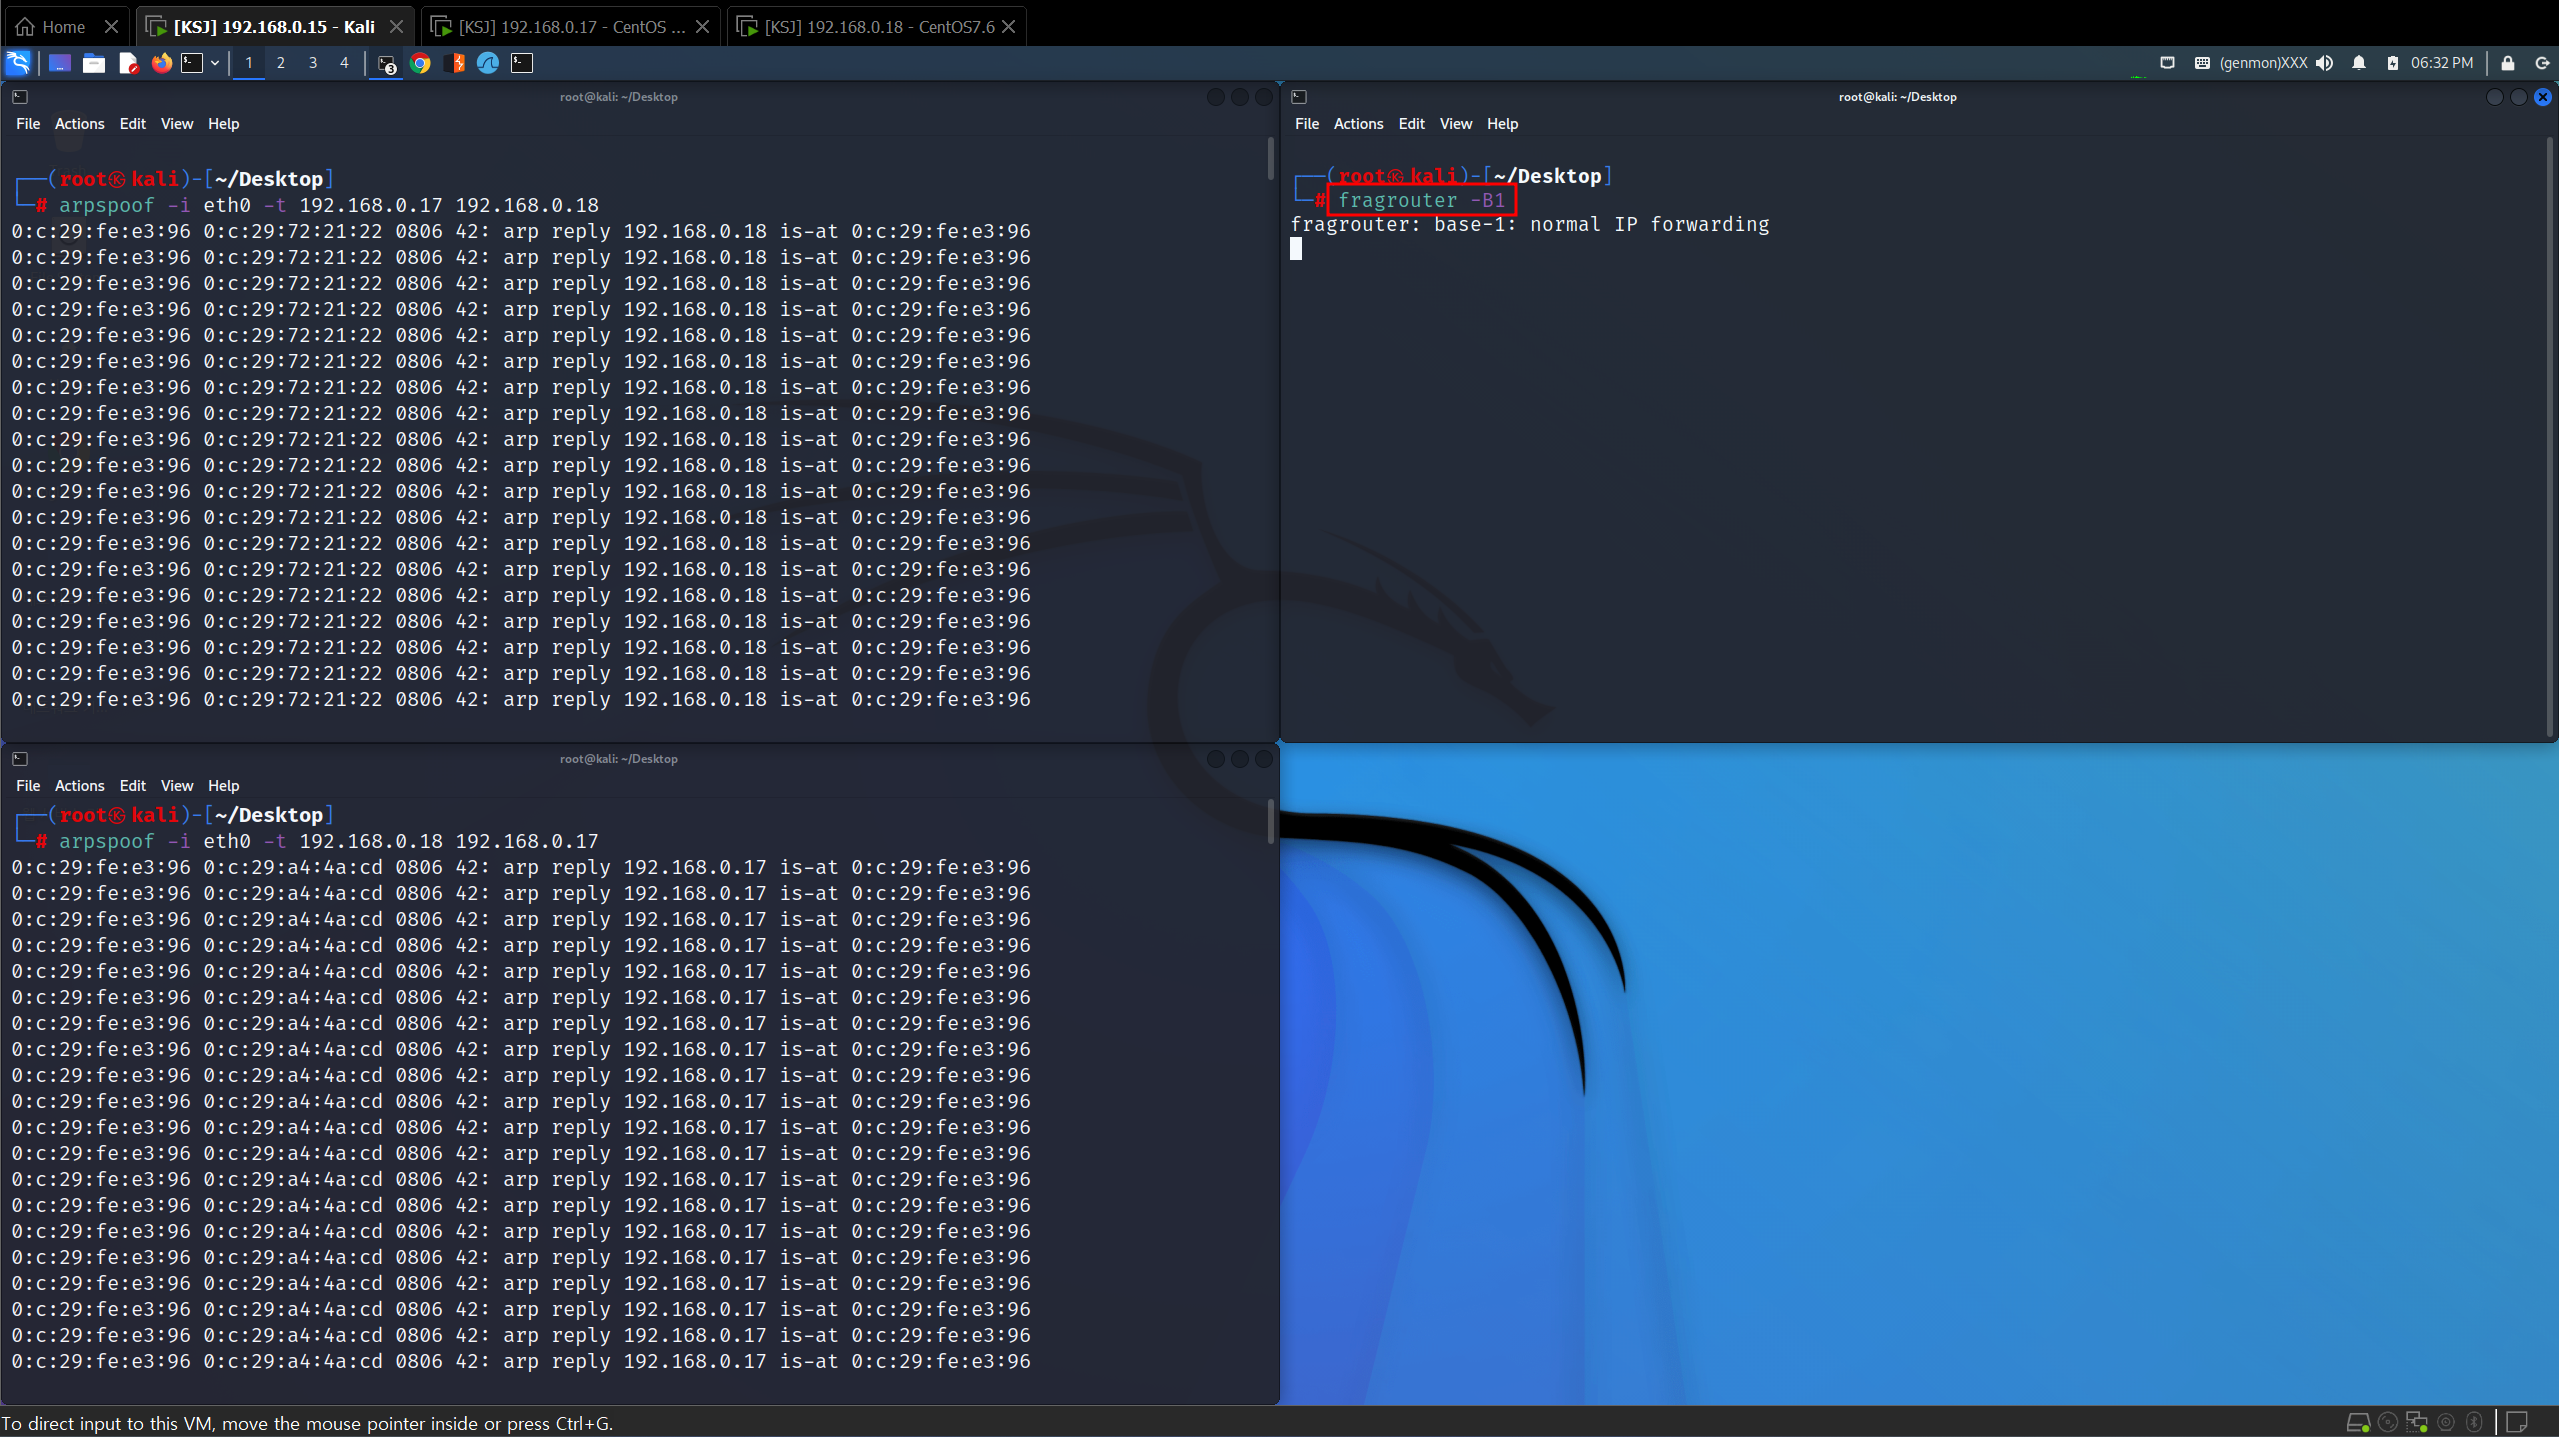This screenshot has width=2559, height=1437.
Task: Click the log out icon
Action: pos(2542,63)
